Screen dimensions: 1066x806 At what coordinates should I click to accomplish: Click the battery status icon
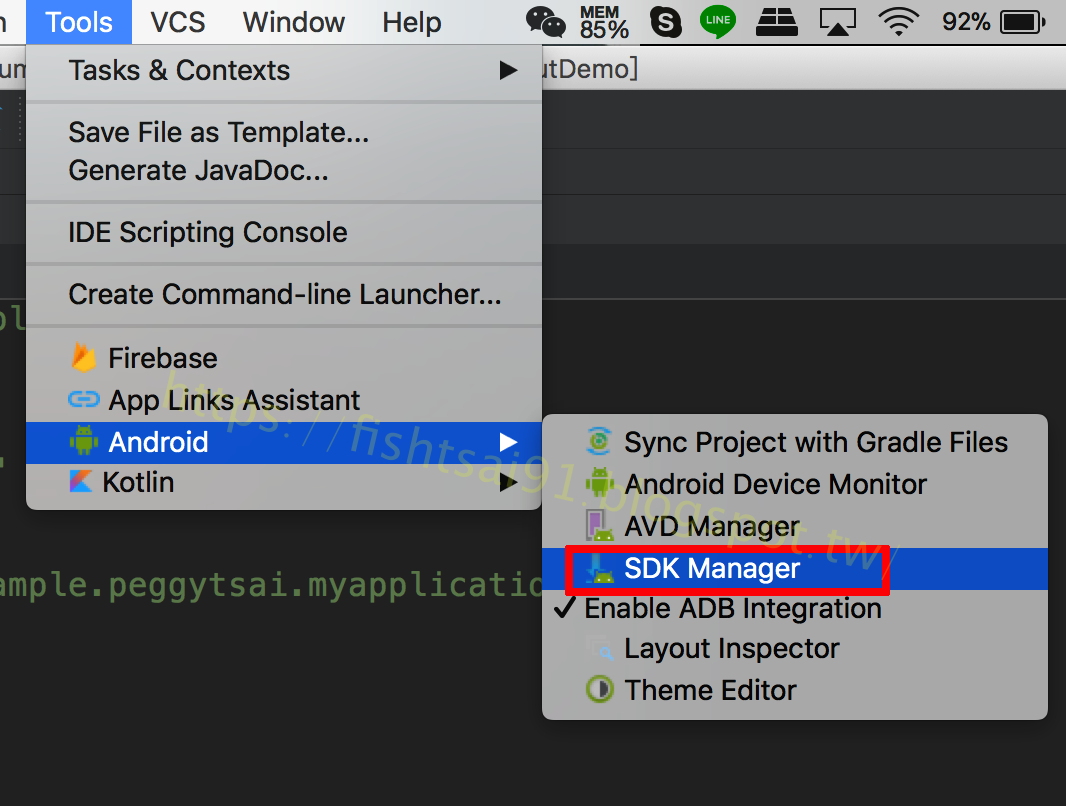[x=1023, y=22]
